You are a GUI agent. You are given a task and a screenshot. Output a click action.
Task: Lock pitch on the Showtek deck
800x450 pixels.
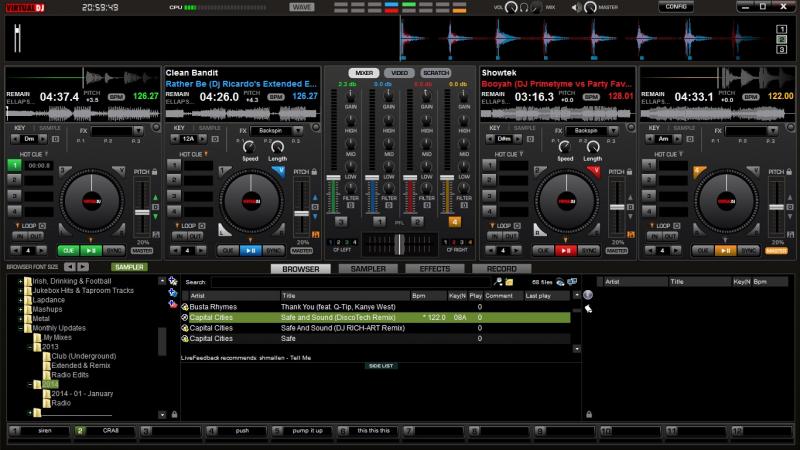[x=630, y=172]
